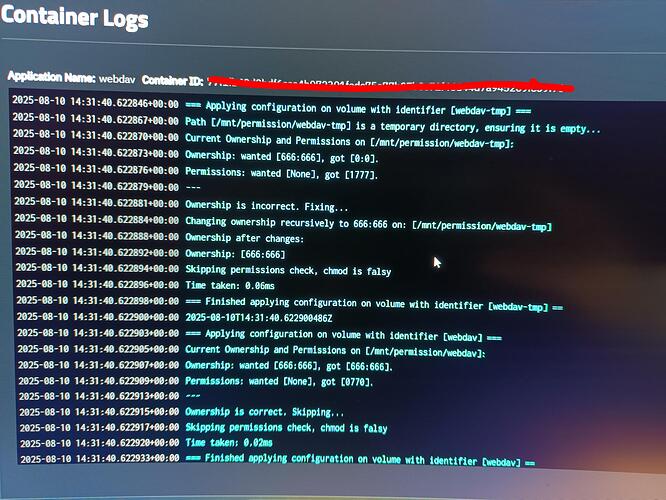Click 'Ownership is correct. Skipping...' log line
Image resolution: width=666 pixels, height=500 pixels.
point(263,412)
